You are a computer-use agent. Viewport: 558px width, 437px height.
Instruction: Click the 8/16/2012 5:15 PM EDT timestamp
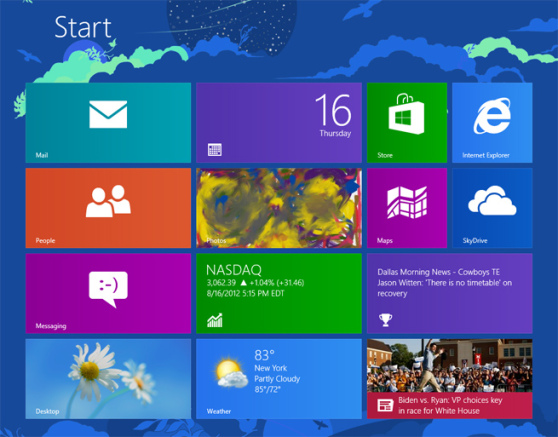[x=246, y=294]
